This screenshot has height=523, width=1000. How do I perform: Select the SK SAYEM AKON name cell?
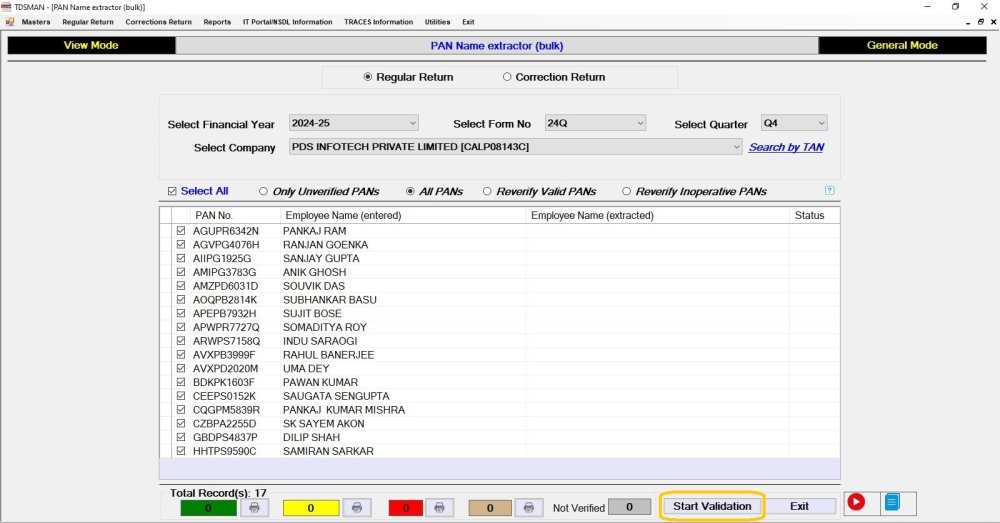(x=403, y=423)
